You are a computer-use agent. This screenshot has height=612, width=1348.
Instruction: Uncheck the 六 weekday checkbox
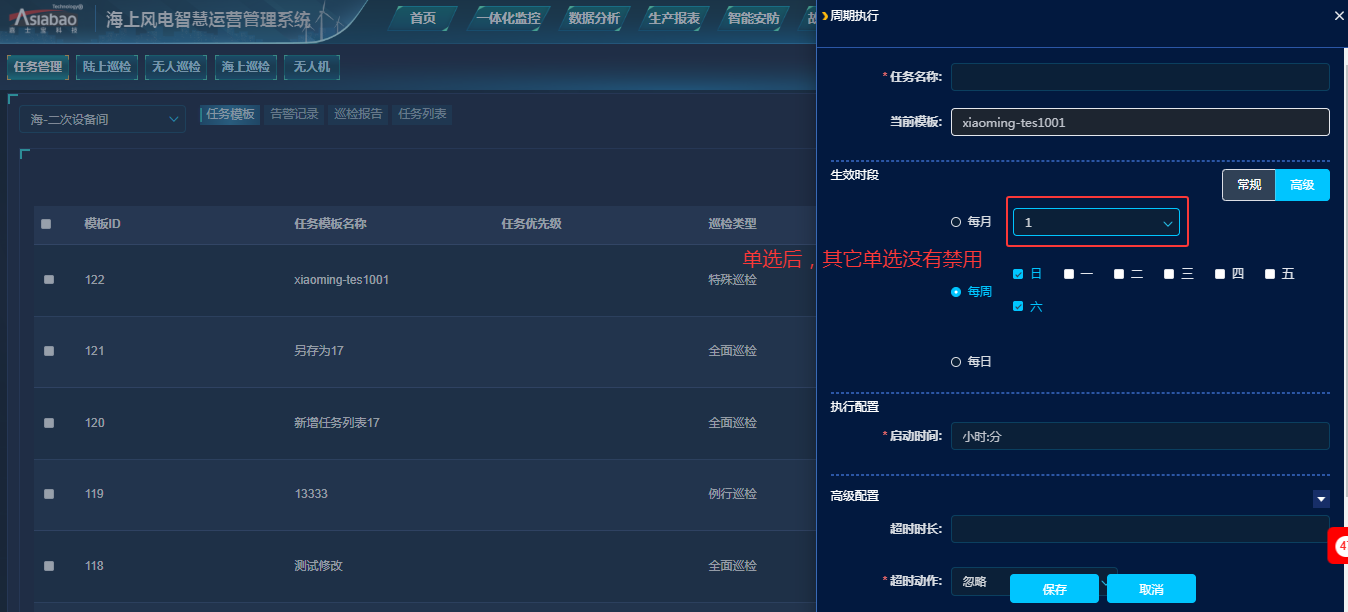1018,307
